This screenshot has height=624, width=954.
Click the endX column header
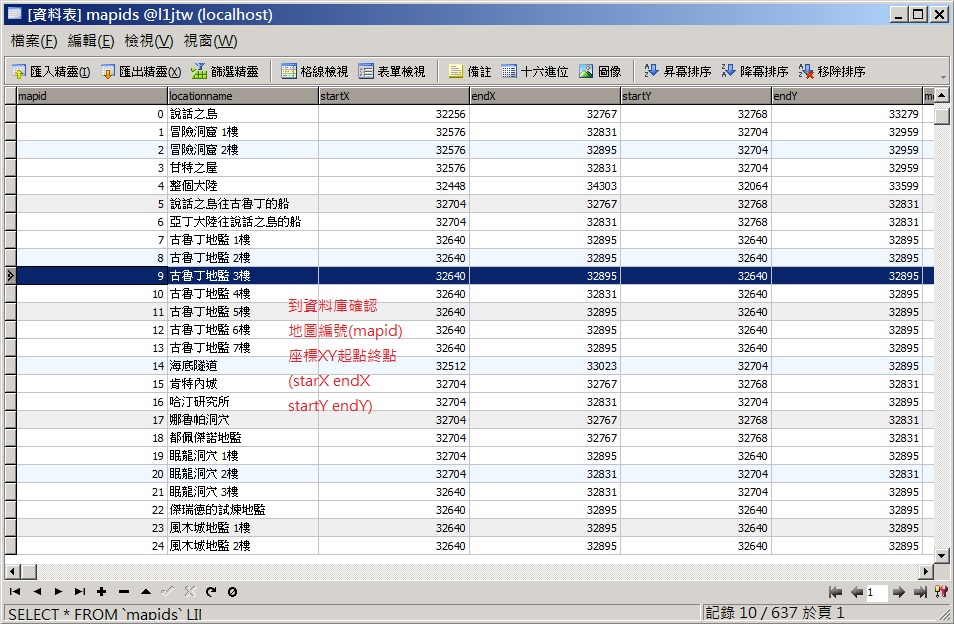coord(545,96)
